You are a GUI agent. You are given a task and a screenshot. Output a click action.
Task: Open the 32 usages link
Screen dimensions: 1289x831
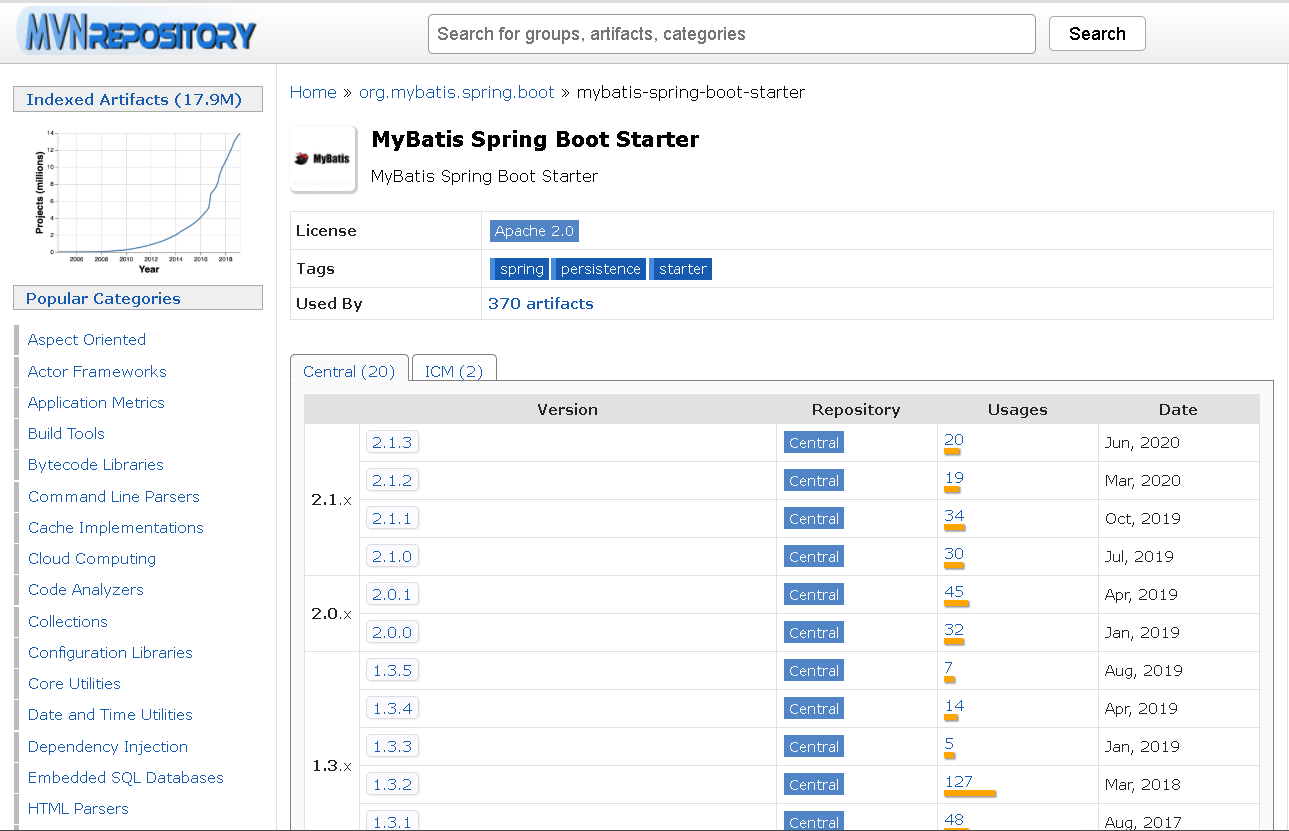tap(954, 630)
